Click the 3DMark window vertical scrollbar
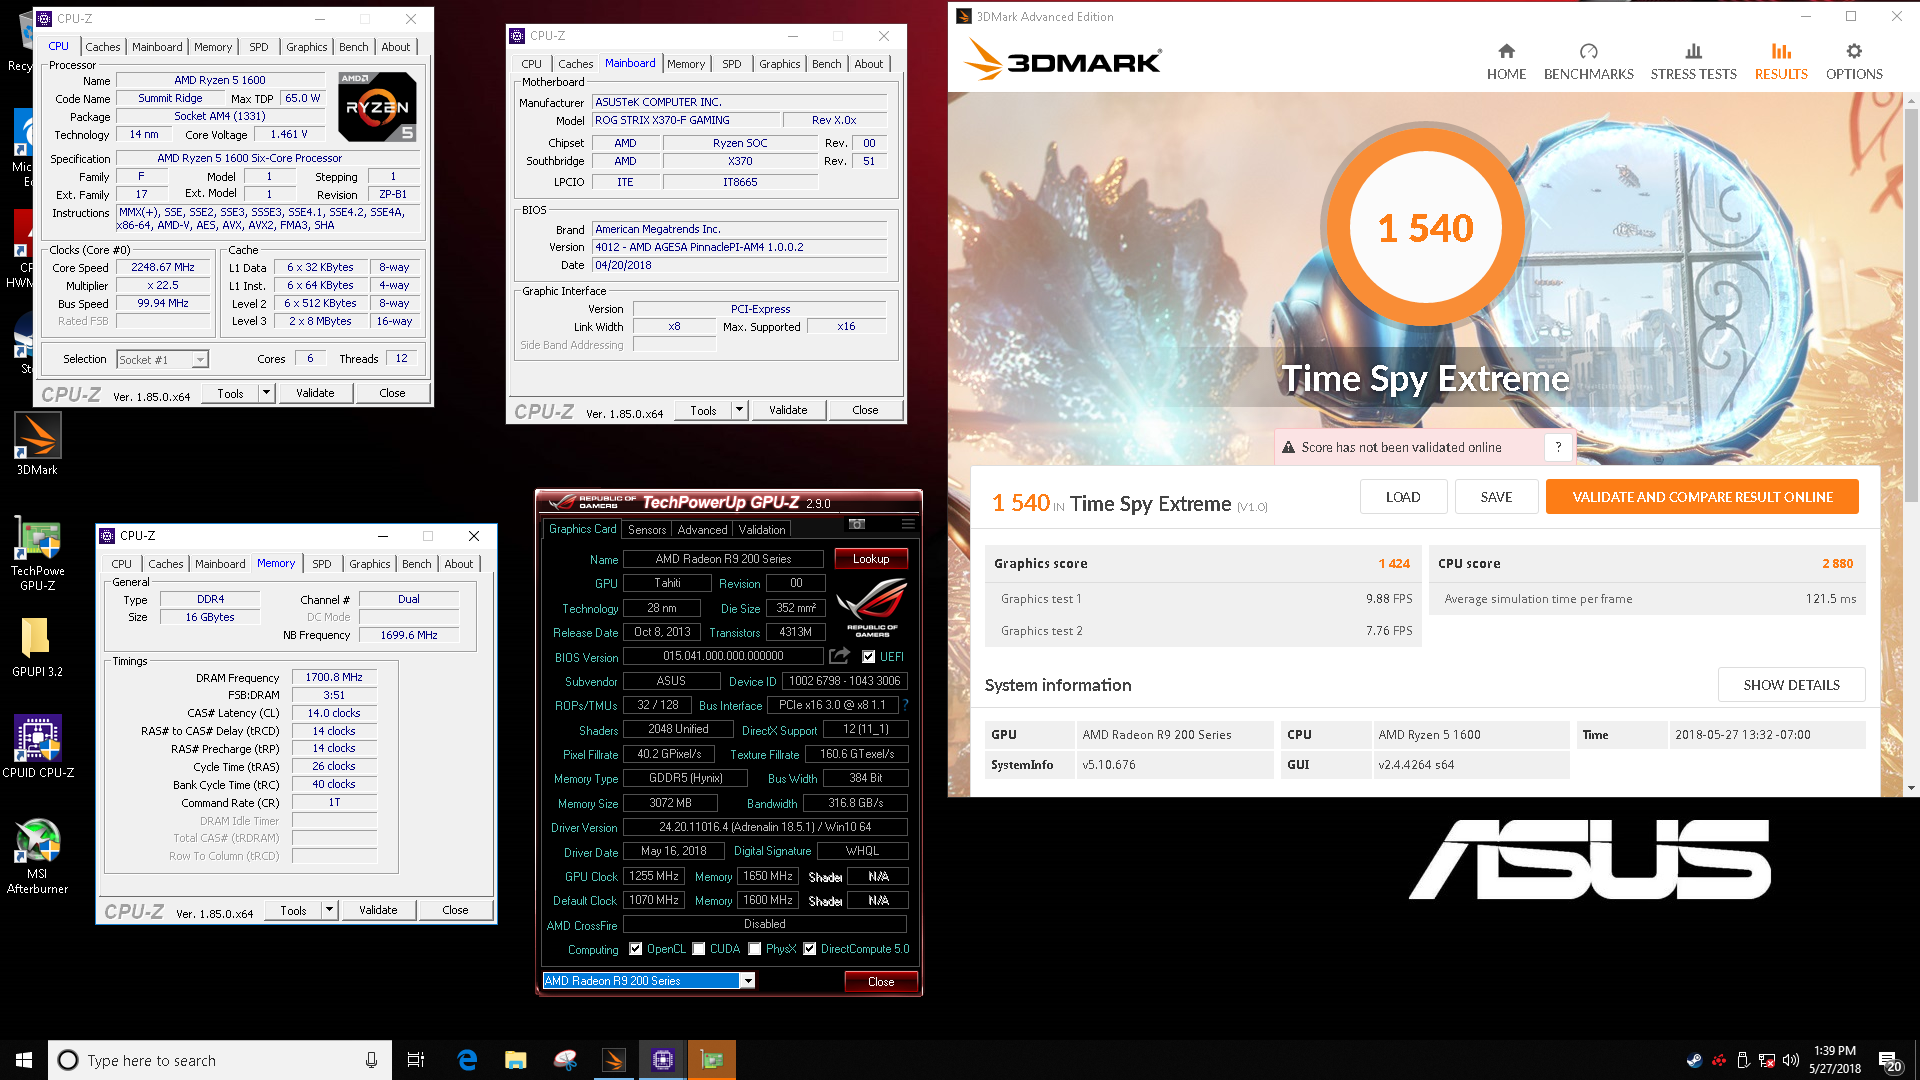Screen dimensions: 1920x1080 point(1911,305)
